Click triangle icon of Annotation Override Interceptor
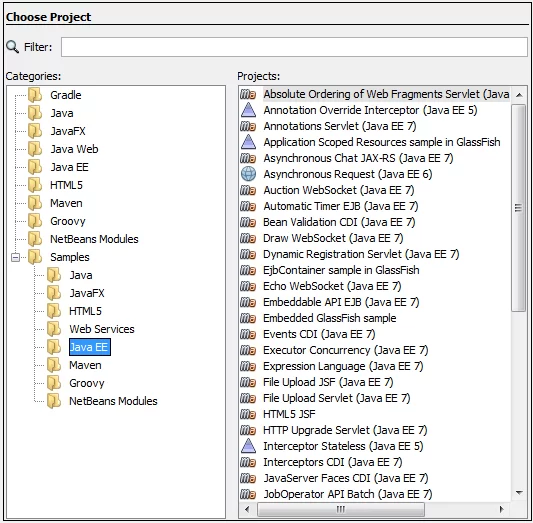 (248, 110)
